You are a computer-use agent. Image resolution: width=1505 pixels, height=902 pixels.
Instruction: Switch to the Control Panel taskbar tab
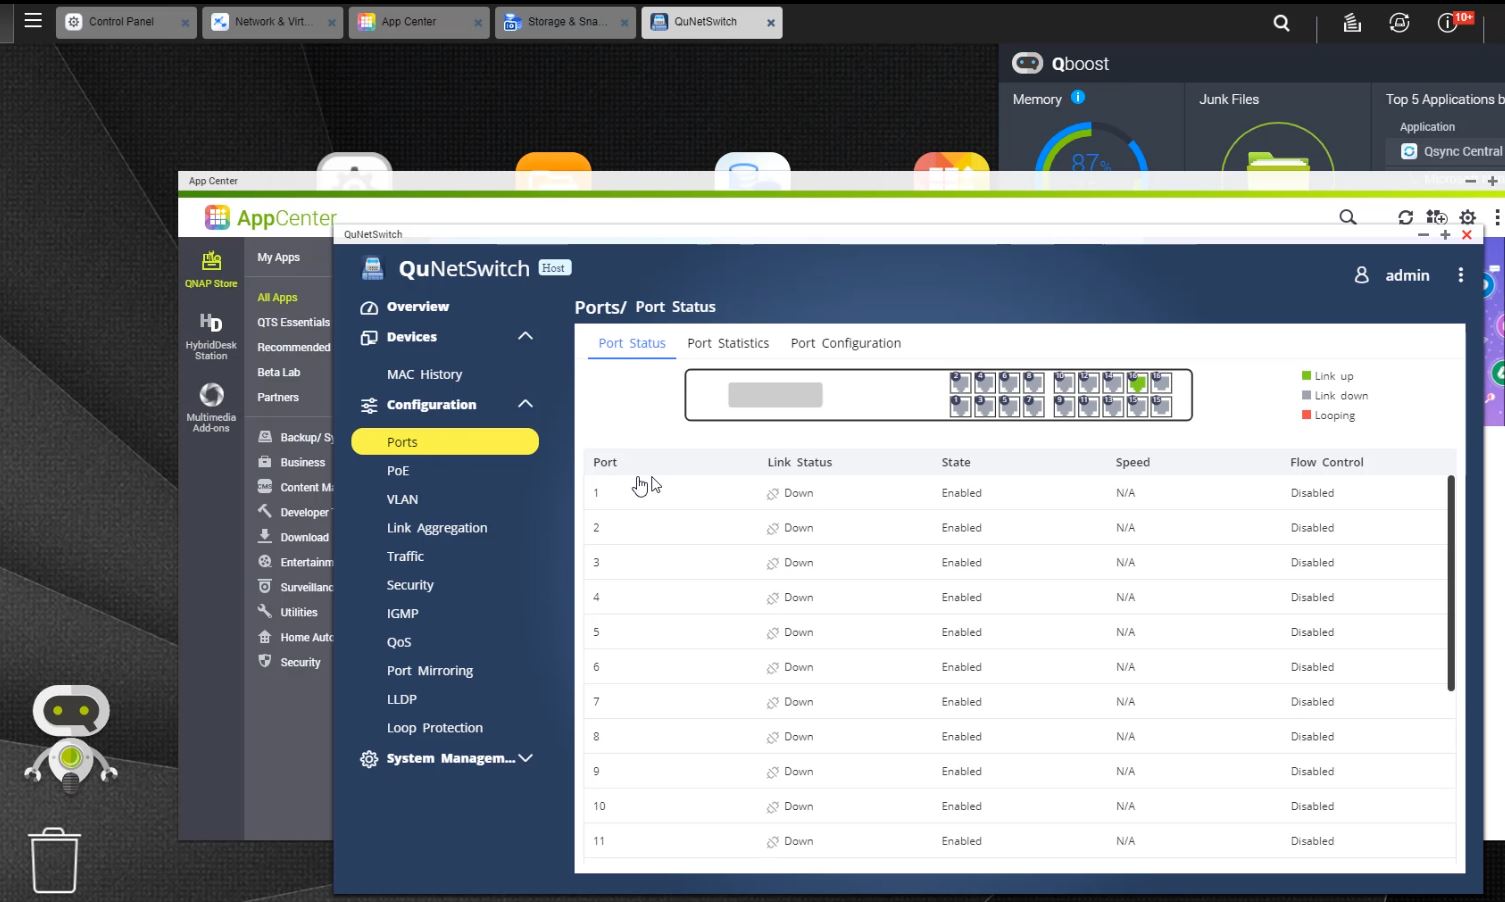coord(126,22)
